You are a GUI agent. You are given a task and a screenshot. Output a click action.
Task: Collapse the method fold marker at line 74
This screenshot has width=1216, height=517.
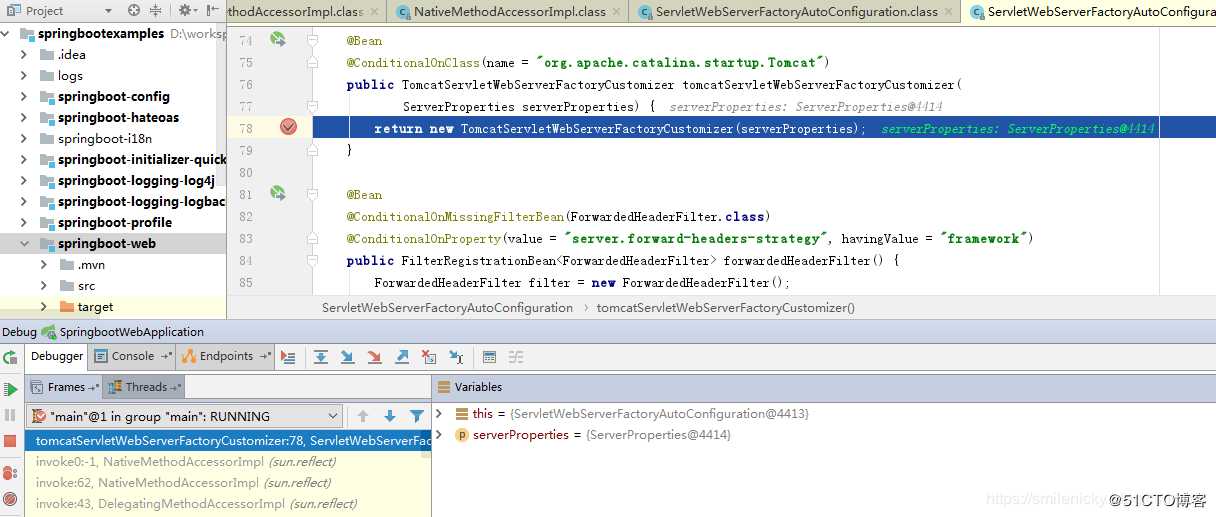pyautogui.click(x=313, y=40)
